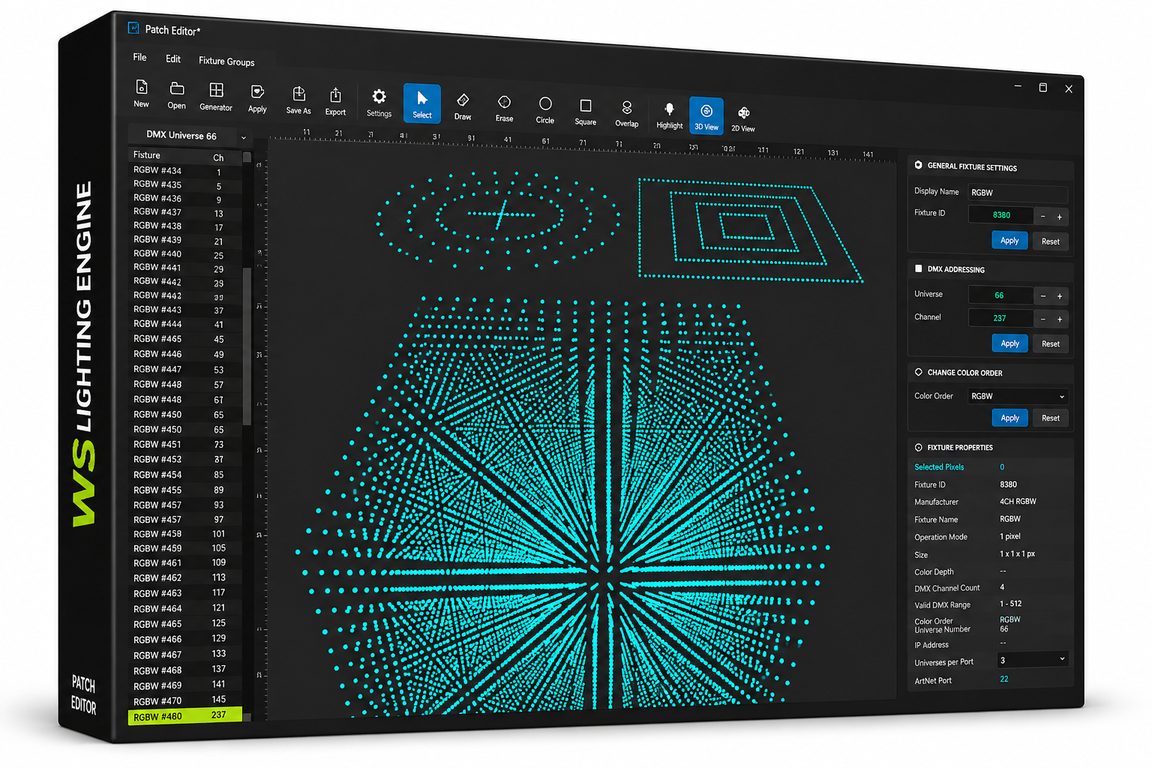
Task: Select fixture row RGBW #455
Action: [x=185, y=489]
